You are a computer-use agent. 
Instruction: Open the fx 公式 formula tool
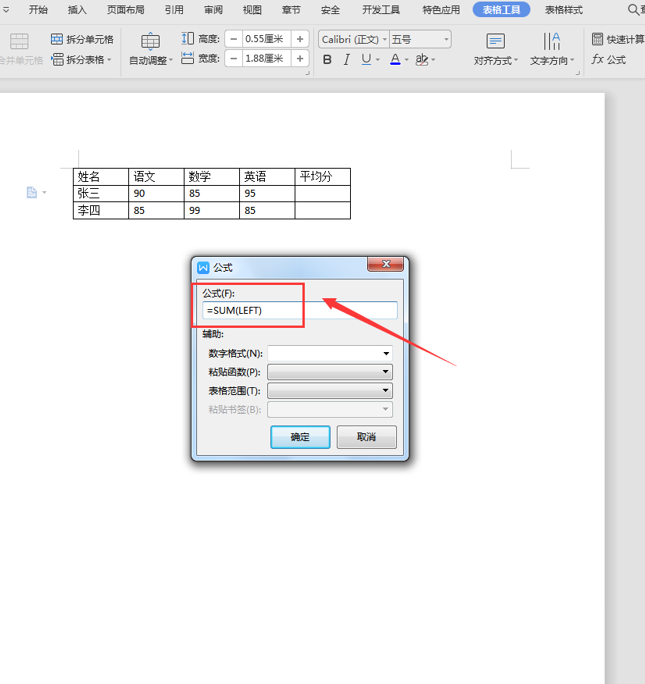[608, 60]
